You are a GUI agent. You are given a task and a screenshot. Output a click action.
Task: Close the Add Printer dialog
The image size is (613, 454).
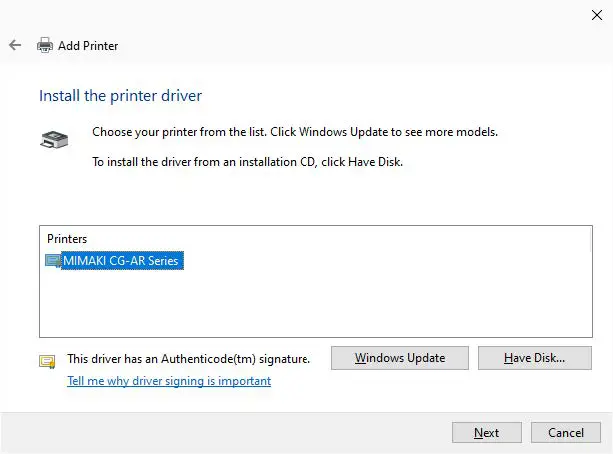(597, 14)
